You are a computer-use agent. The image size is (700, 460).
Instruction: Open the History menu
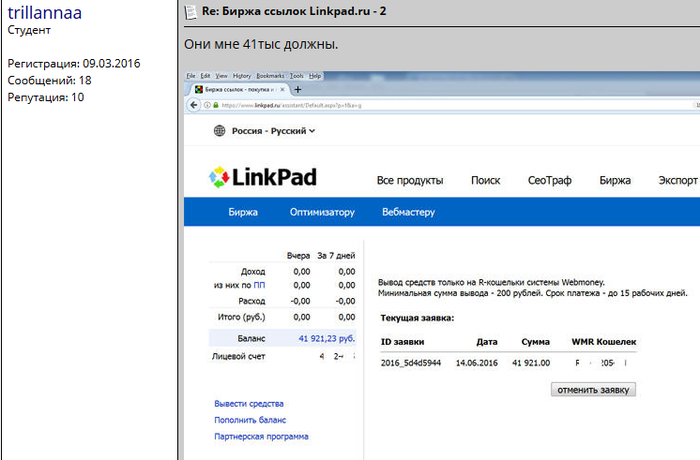pyautogui.click(x=241, y=76)
